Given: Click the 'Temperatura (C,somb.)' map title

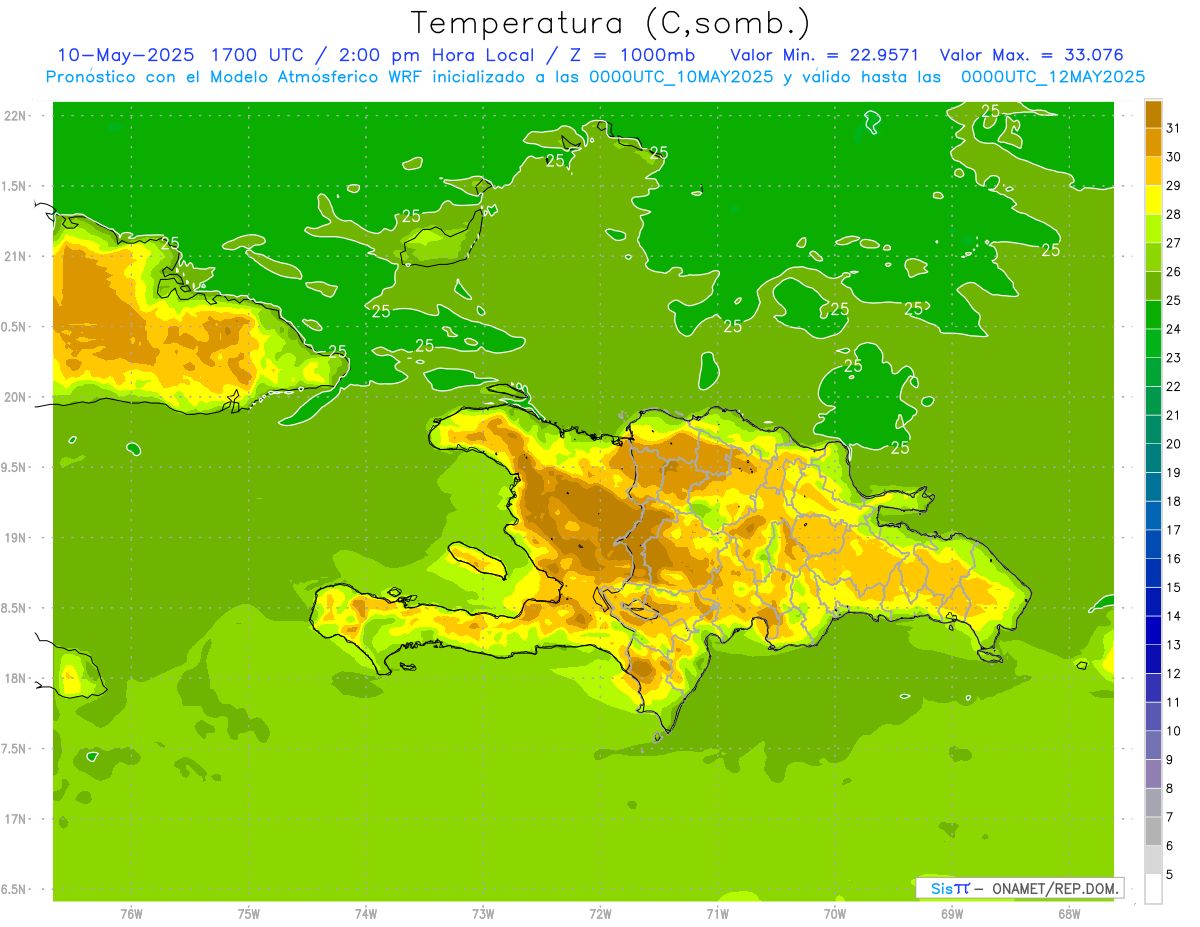Looking at the screenshot, I should point(611,22).
